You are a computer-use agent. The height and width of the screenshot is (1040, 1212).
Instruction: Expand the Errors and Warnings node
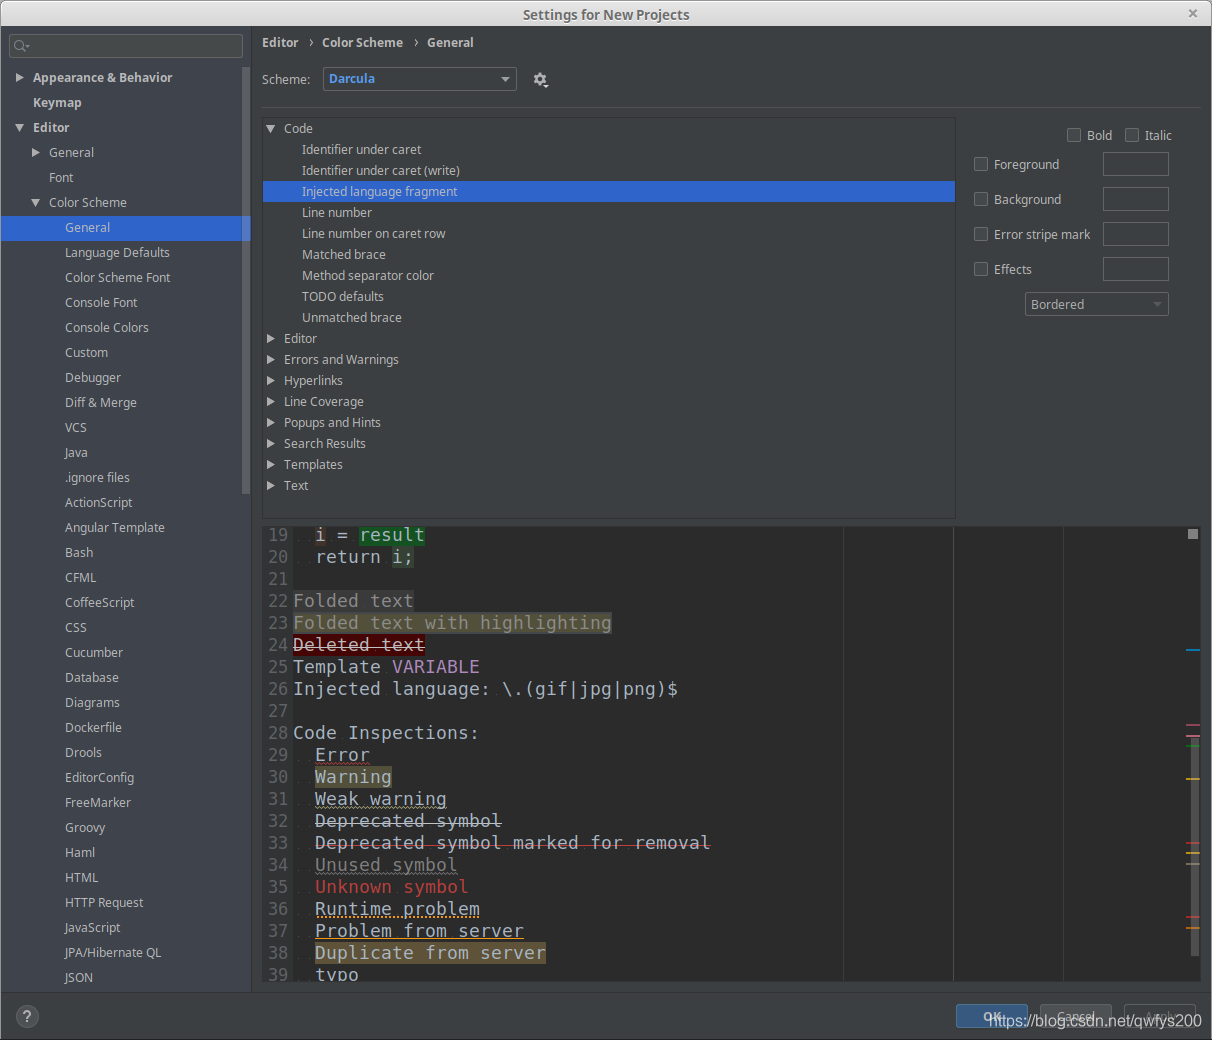tap(270, 360)
